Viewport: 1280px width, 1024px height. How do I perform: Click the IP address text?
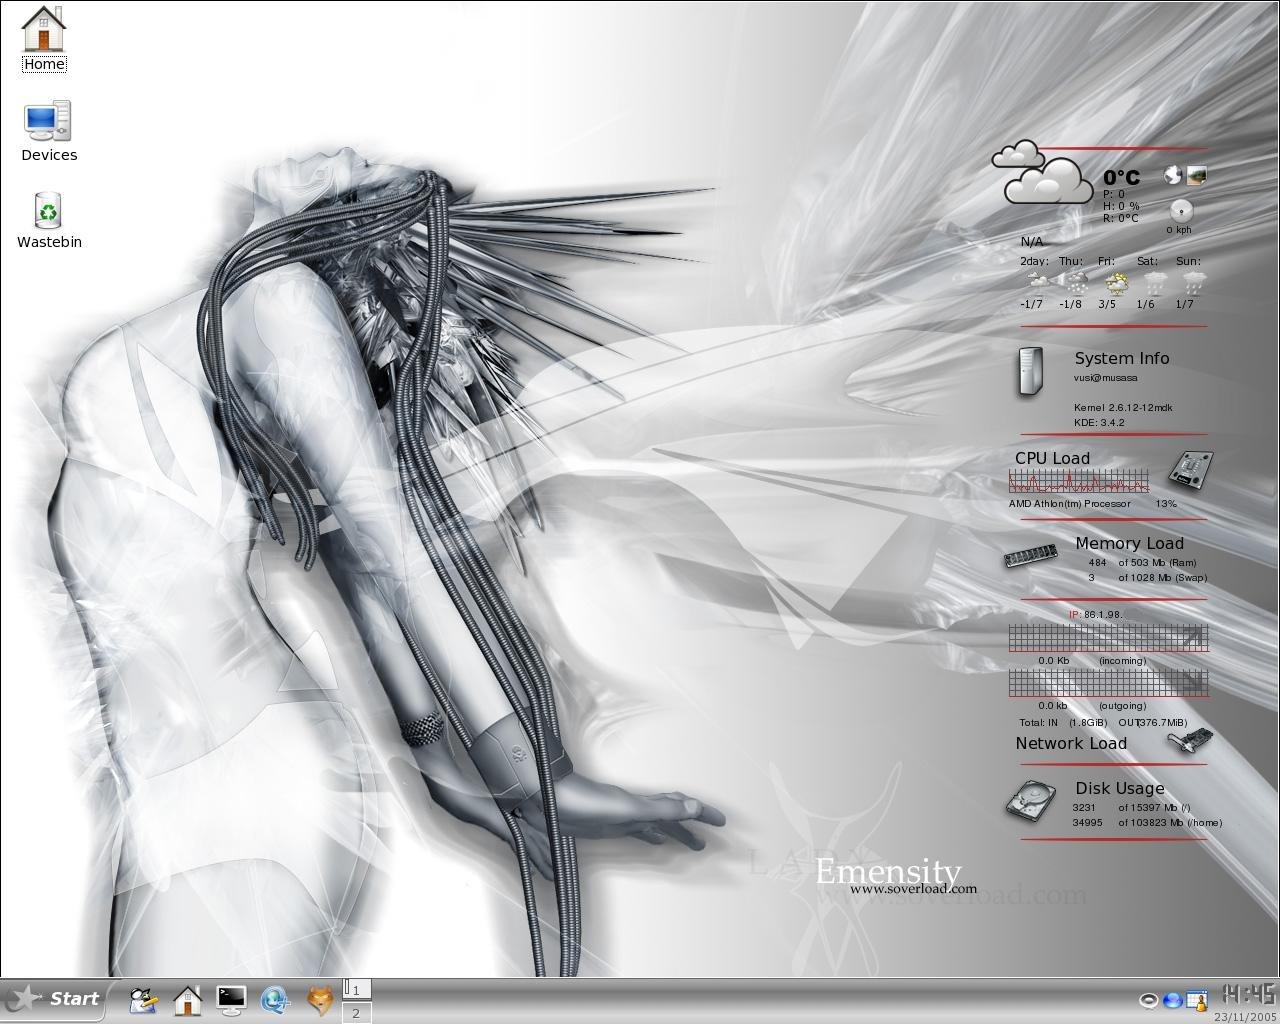[x=1095, y=615]
